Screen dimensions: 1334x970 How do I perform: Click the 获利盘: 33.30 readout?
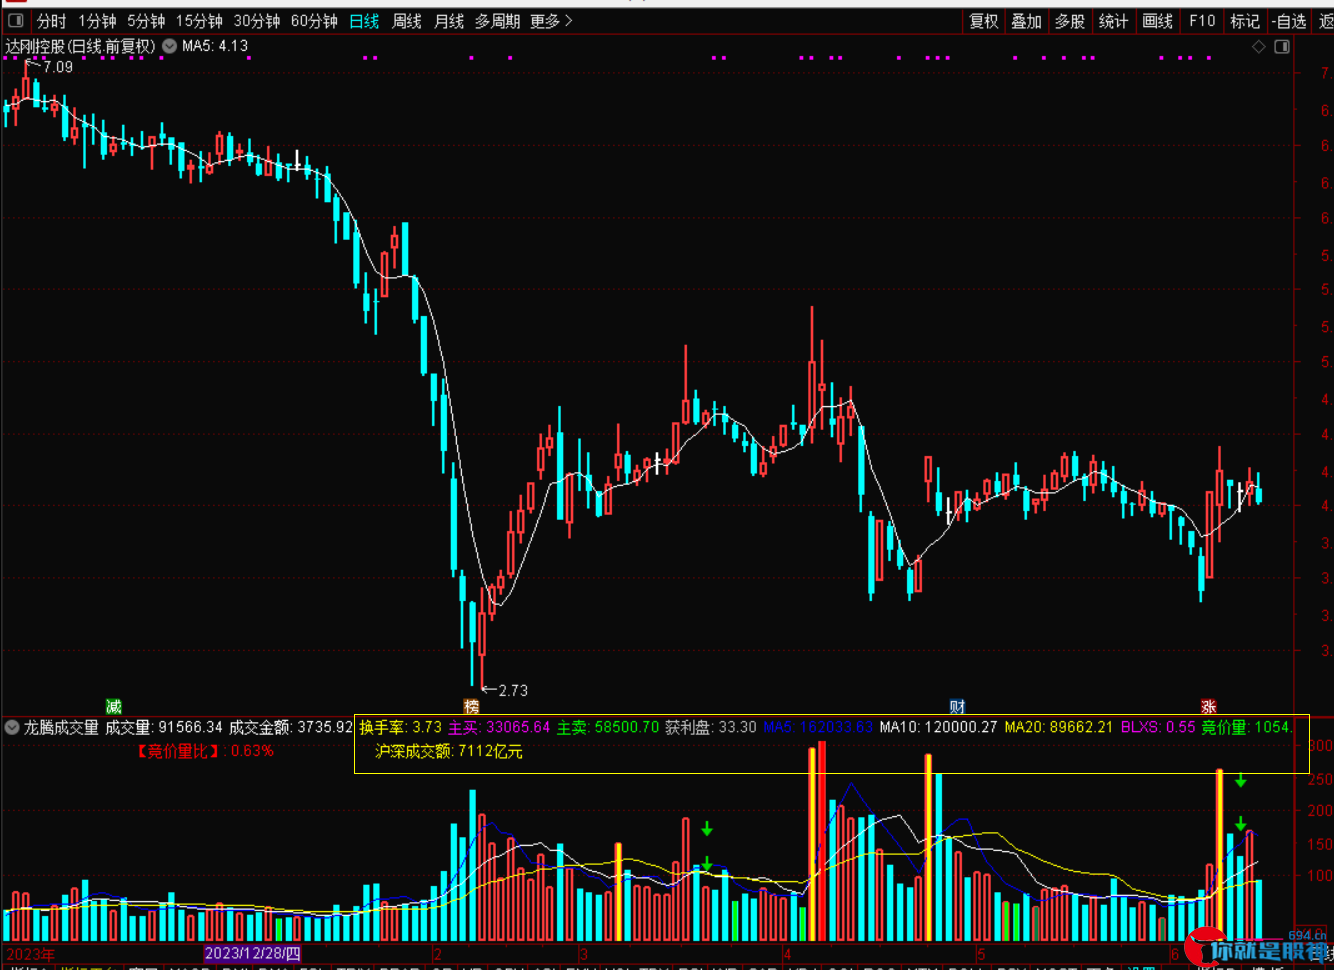711,727
